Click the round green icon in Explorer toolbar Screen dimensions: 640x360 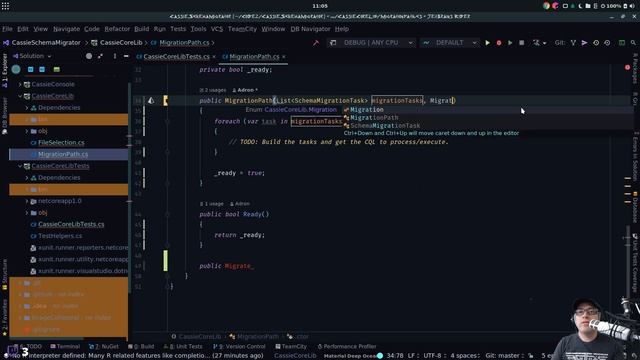[x=16, y=69]
